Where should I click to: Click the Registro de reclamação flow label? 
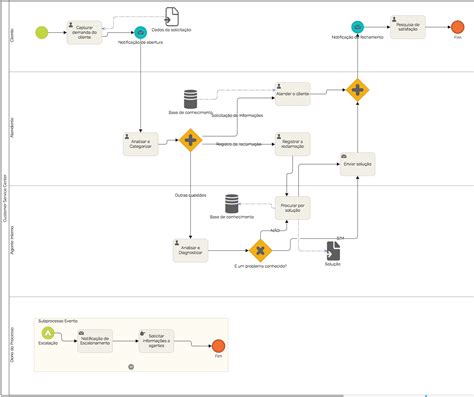click(239, 144)
